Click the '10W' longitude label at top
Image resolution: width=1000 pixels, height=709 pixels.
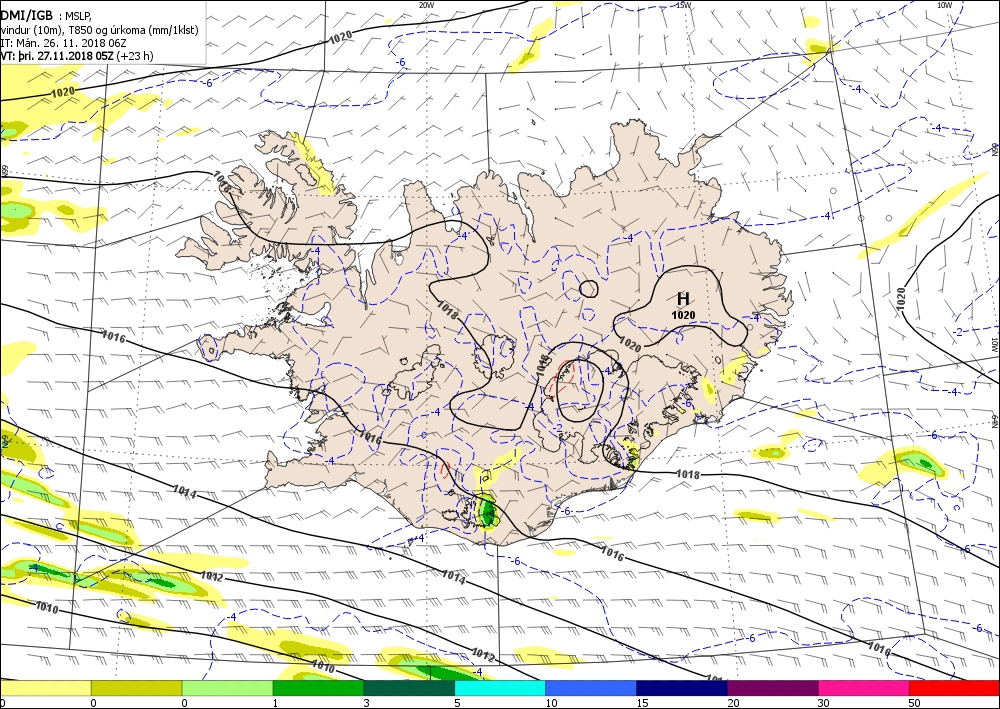(x=945, y=5)
